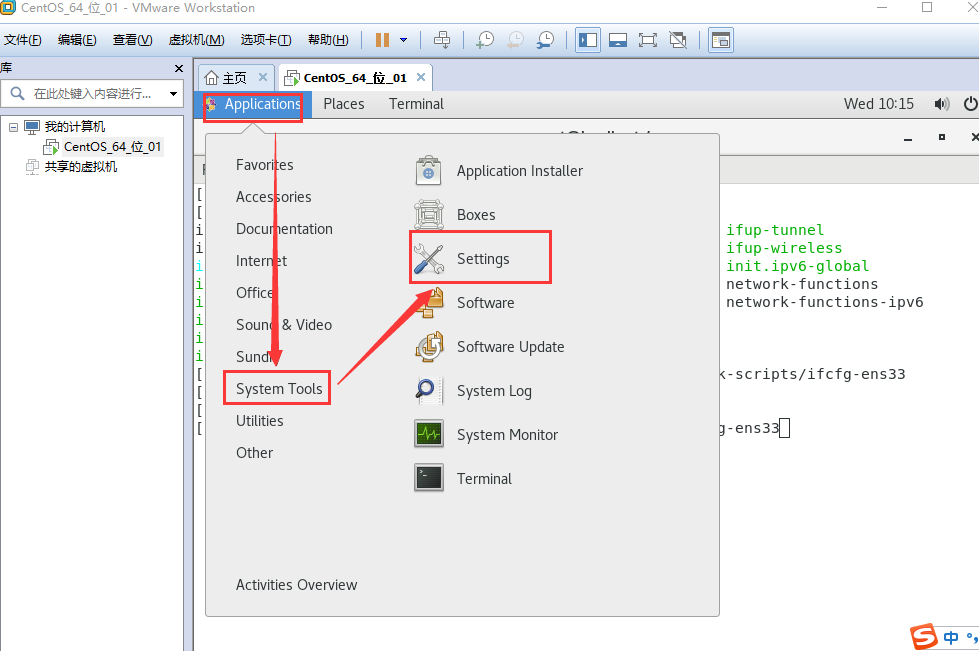The width and height of the screenshot is (979, 651).
Task: Revert to the previous snapshot icon
Action: (515, 40)
